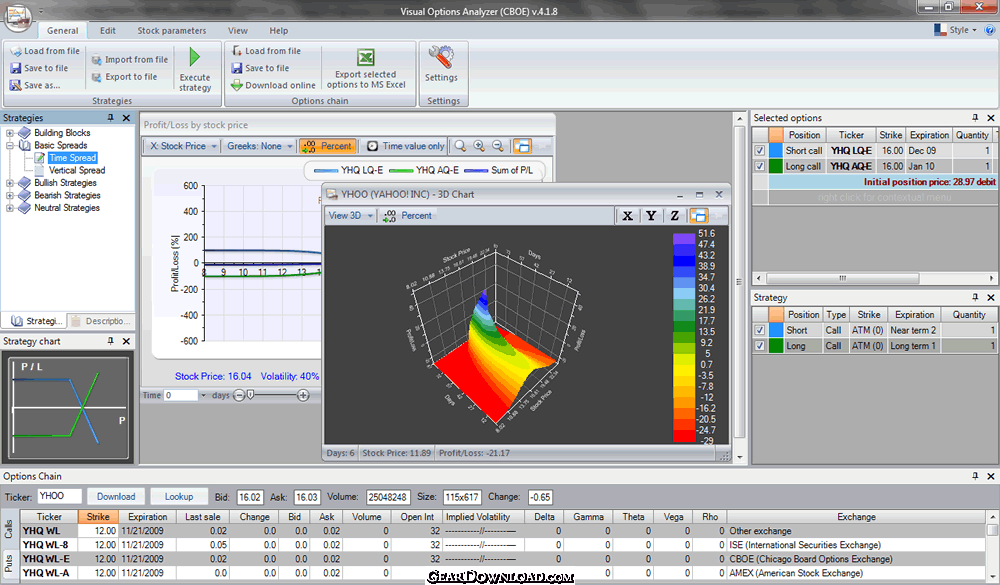Click Import from file
This screenshot has width=1000, height=585.
click(129, 60)
